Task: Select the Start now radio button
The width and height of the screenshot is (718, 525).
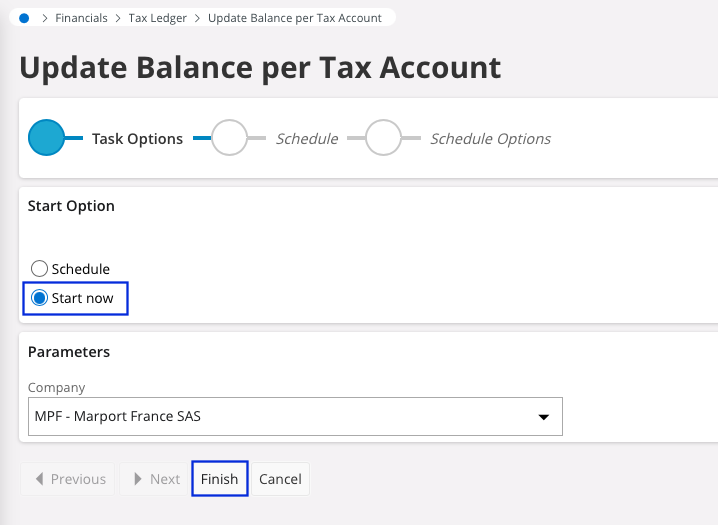Action: (x=40, y=298)
